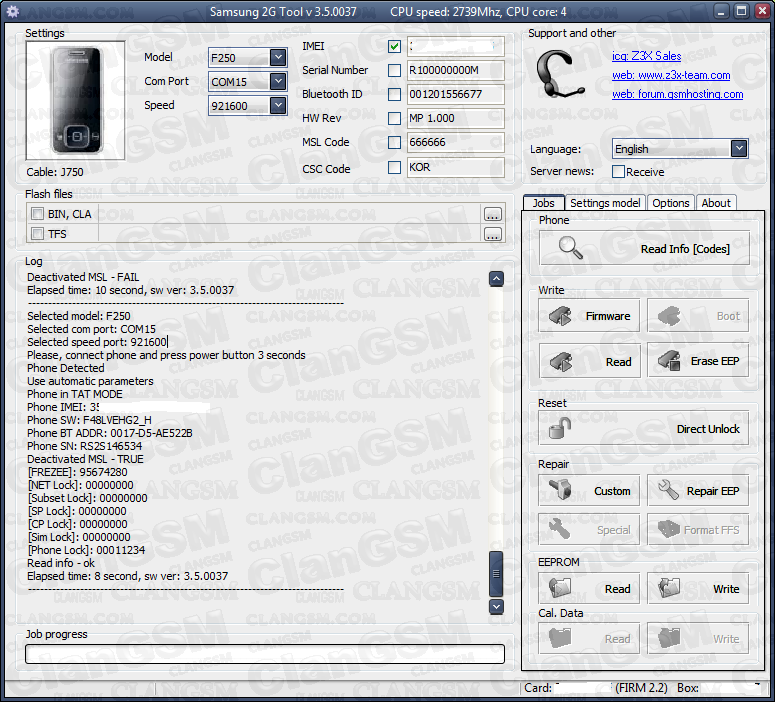Click the Firmware write icon
The width and height of the screenshot is (775, 702).
[560, 315]
